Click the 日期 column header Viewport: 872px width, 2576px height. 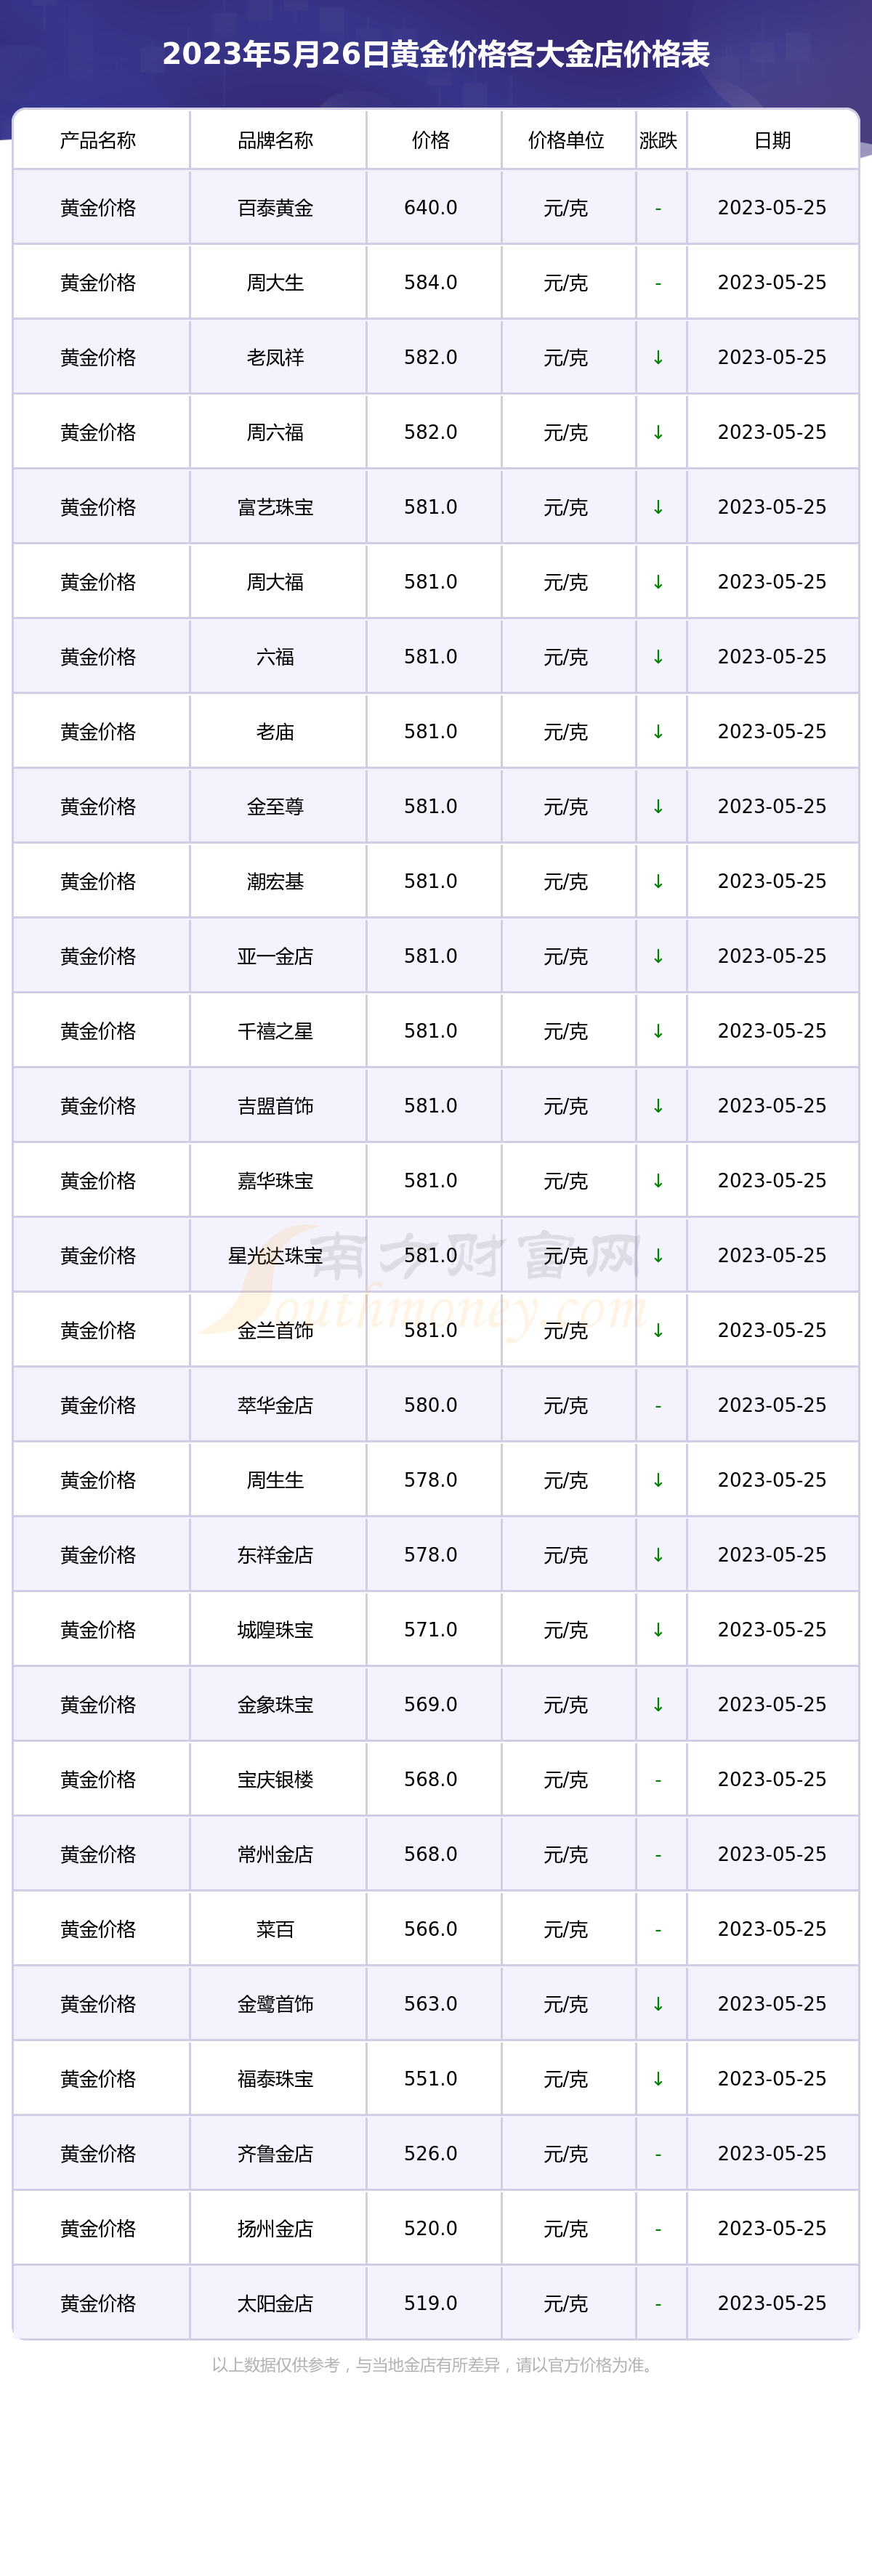tap(772, 140)
